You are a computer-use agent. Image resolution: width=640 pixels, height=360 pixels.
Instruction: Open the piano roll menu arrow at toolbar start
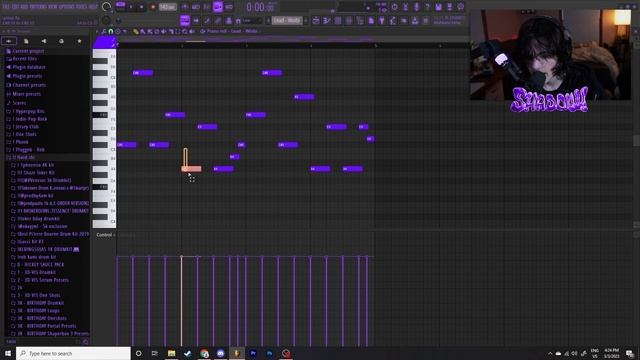(97, 31)
